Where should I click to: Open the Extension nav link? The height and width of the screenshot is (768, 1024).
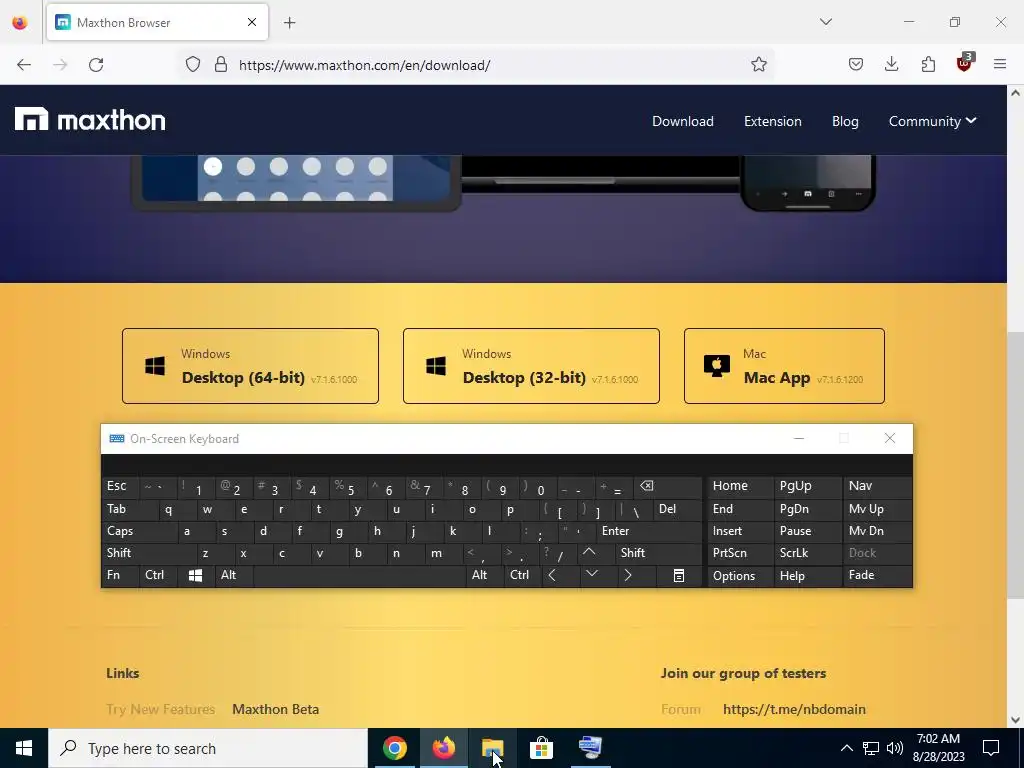773,121
